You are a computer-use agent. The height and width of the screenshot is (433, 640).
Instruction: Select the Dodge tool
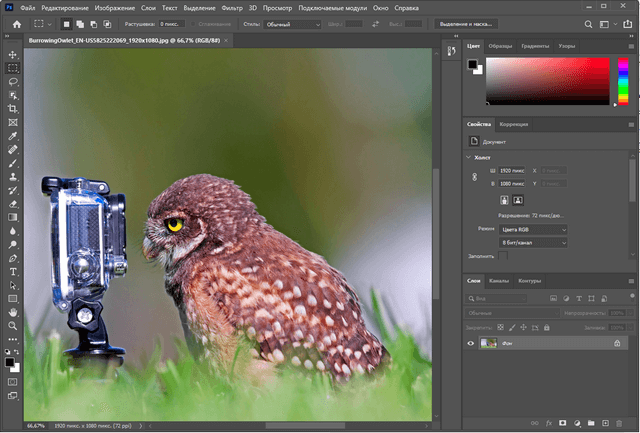click(13, 244)
